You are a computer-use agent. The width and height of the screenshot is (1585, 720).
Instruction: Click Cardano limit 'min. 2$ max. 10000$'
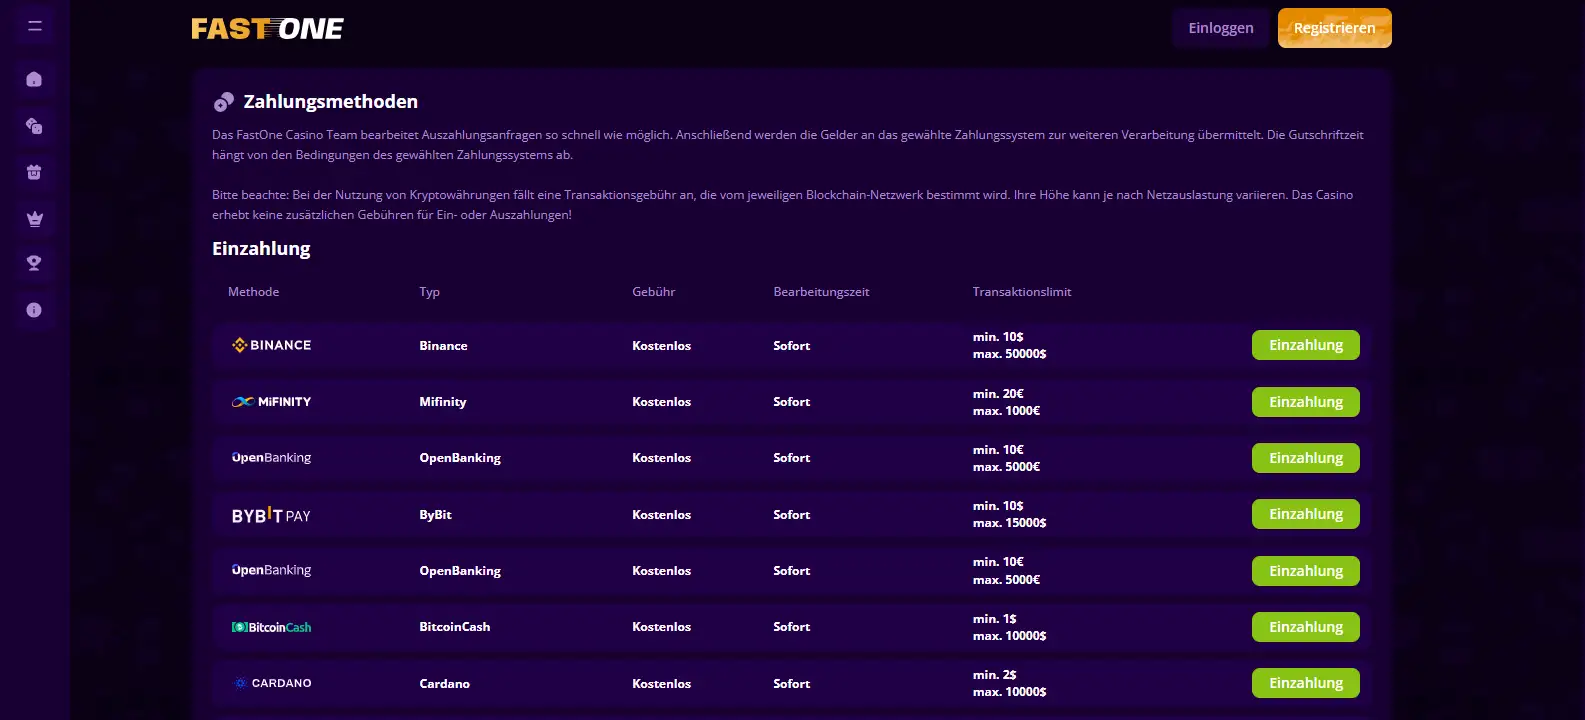(x=1010, y=683)
